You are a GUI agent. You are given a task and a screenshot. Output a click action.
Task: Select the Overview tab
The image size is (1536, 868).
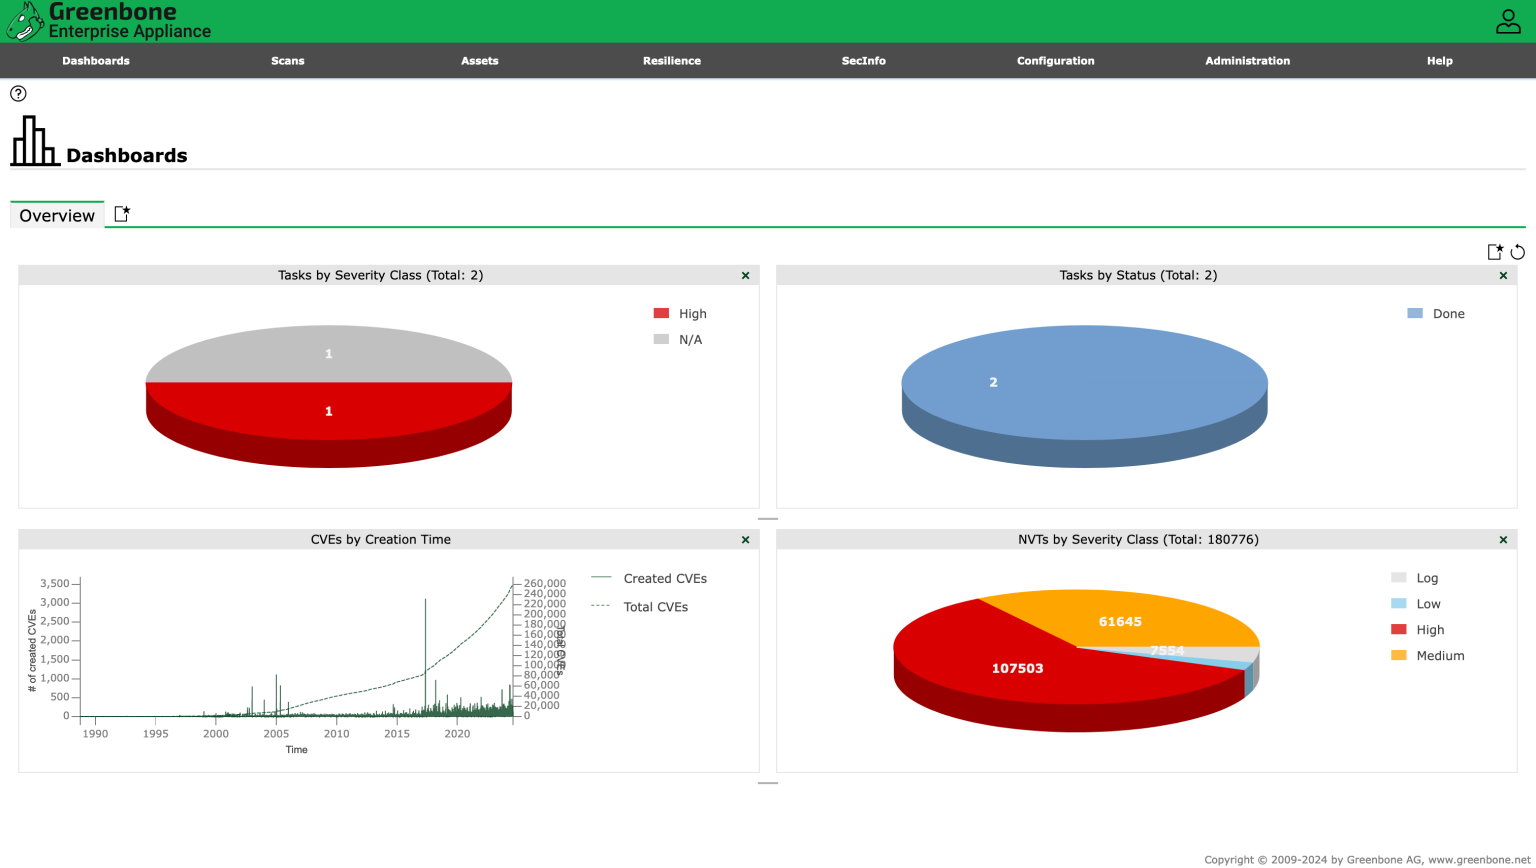(56, 215)
